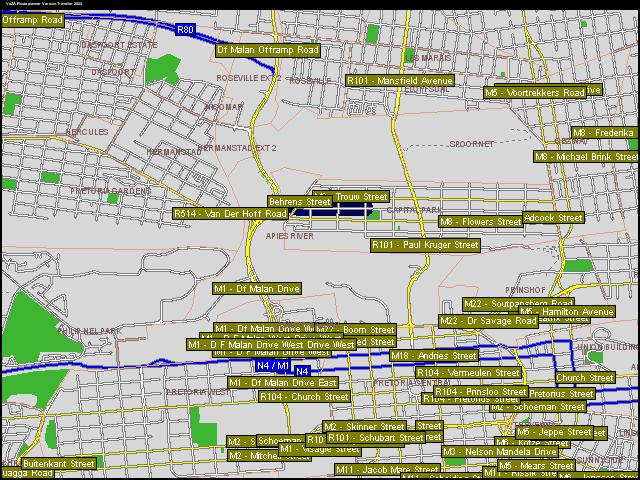Click the M2 - Skinner Street label

pyautogui.click(x=364, y=427)
